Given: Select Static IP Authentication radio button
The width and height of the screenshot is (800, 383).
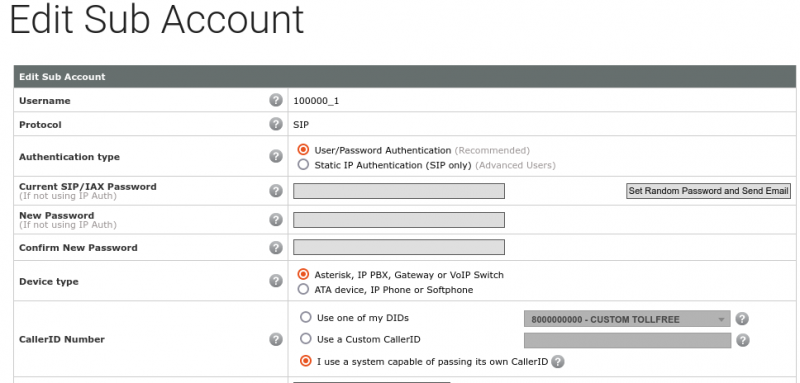Looking at the screenshot, I should point(304,165).
